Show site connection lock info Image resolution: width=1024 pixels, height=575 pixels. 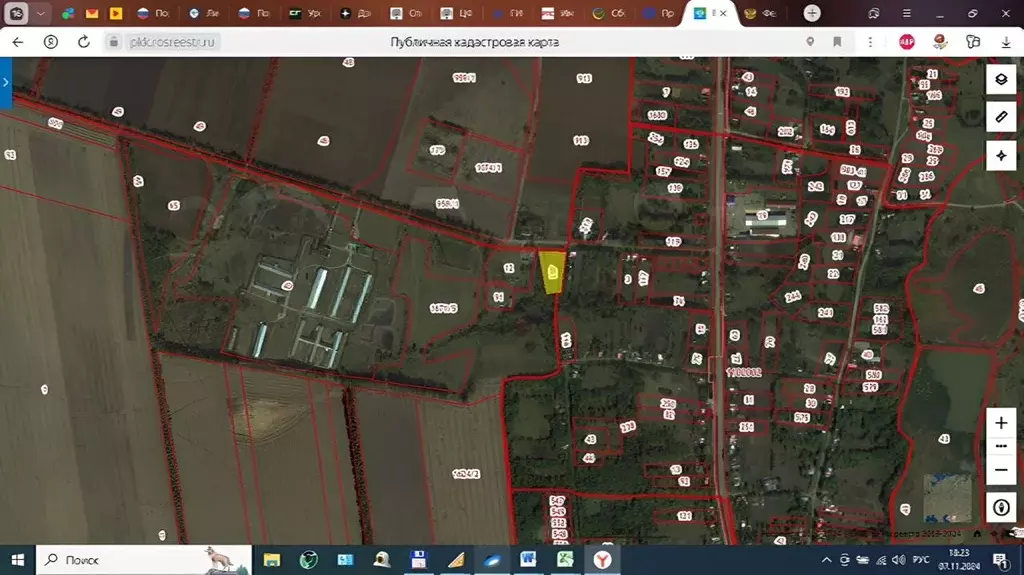click(114, 42)
